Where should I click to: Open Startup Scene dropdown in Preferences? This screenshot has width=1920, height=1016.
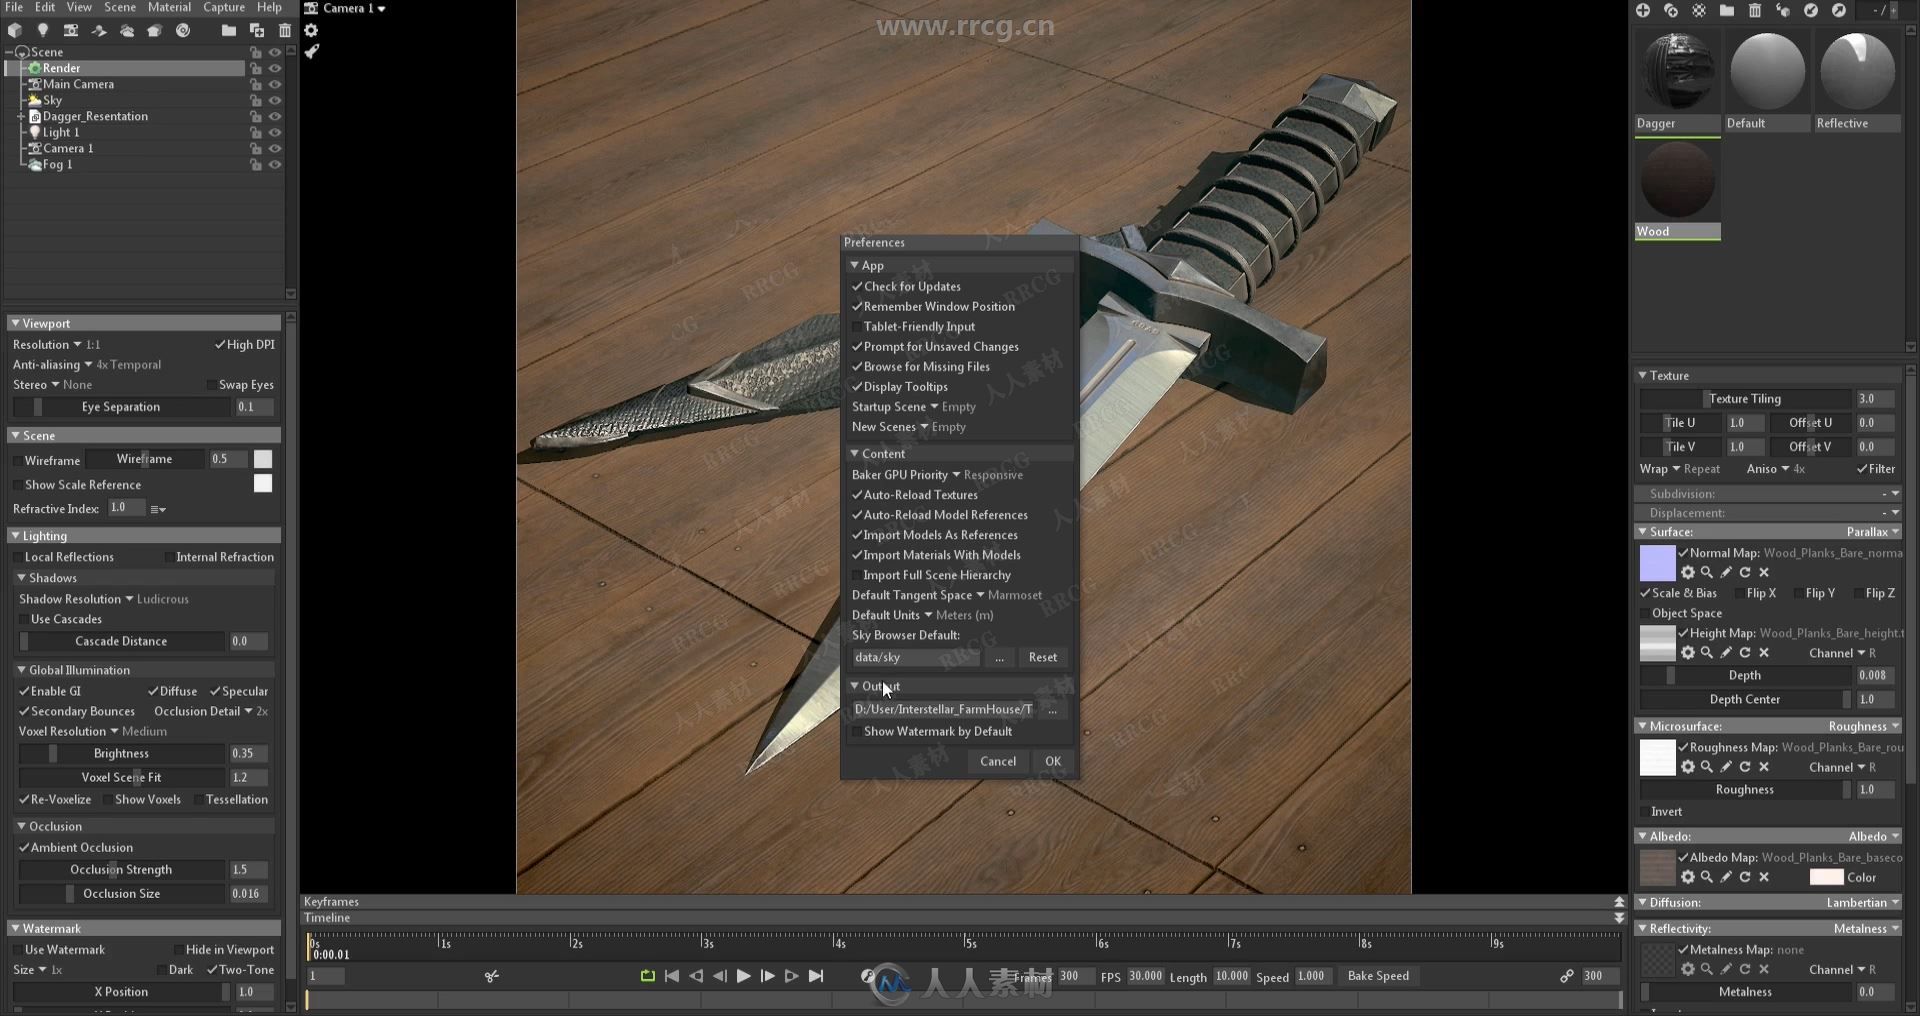click(913, 407)
